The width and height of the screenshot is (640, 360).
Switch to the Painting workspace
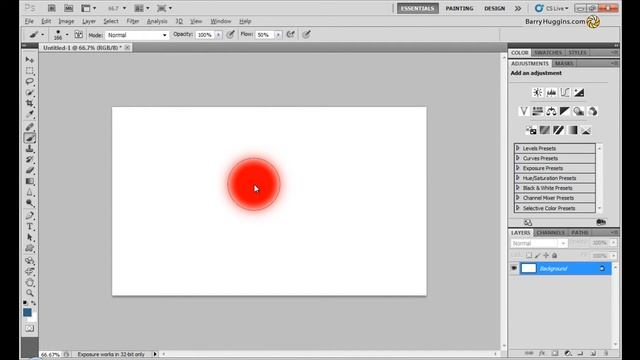click(x=459, y=8)
